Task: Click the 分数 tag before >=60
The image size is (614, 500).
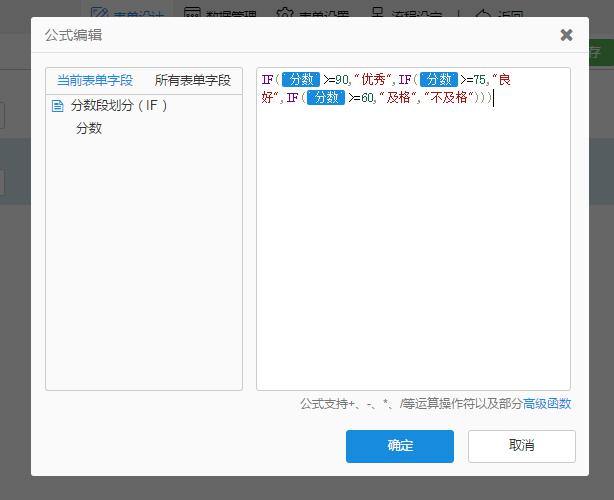Action: coord(326,97)
